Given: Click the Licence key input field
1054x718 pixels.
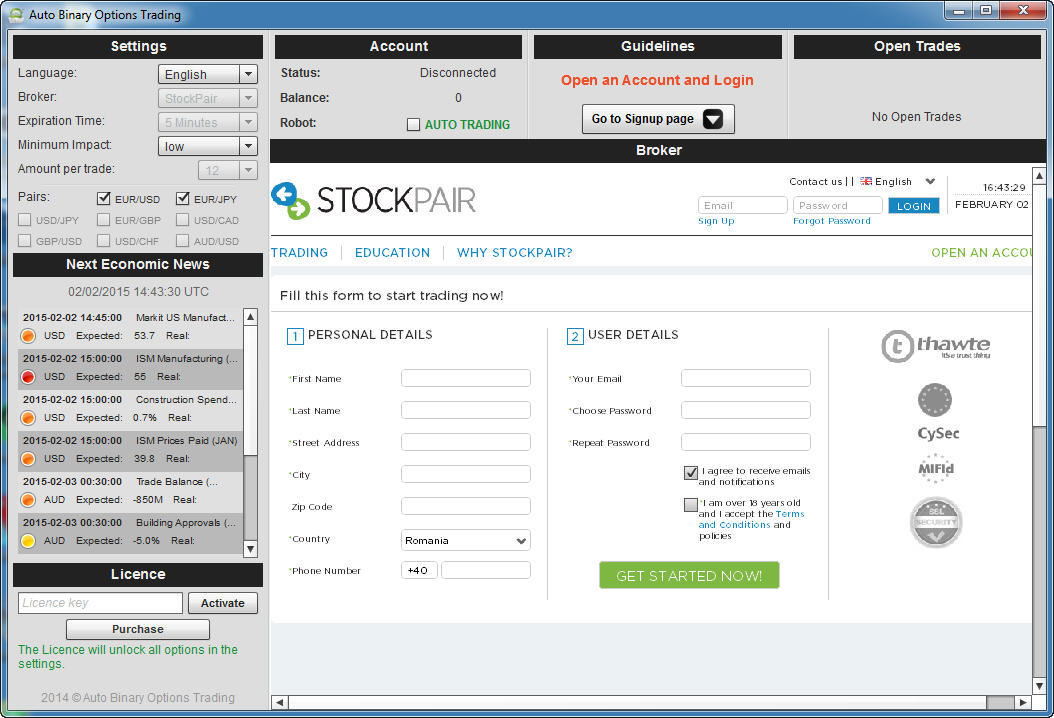Looking at the screenshot, I should (x=100, y=603).
